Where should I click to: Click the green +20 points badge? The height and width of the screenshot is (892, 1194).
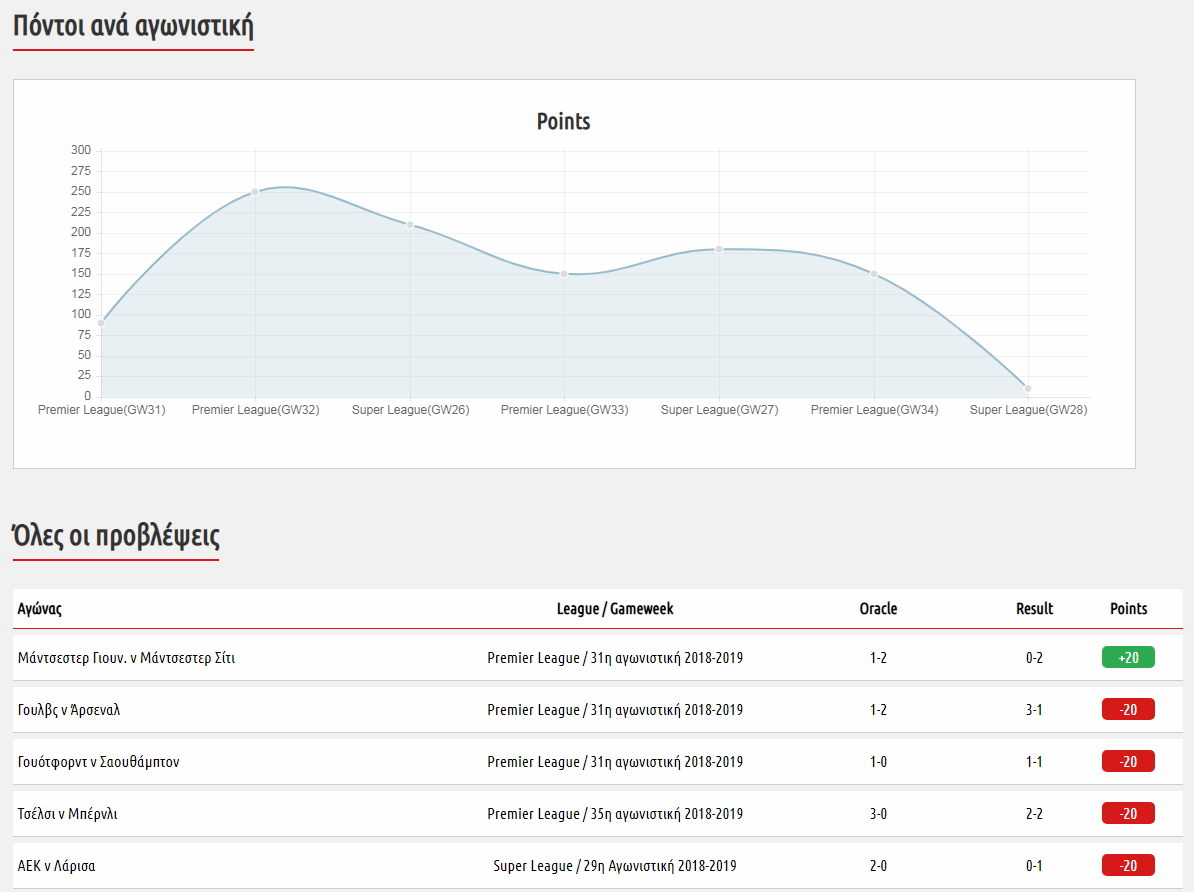(x=1128, y=658)
